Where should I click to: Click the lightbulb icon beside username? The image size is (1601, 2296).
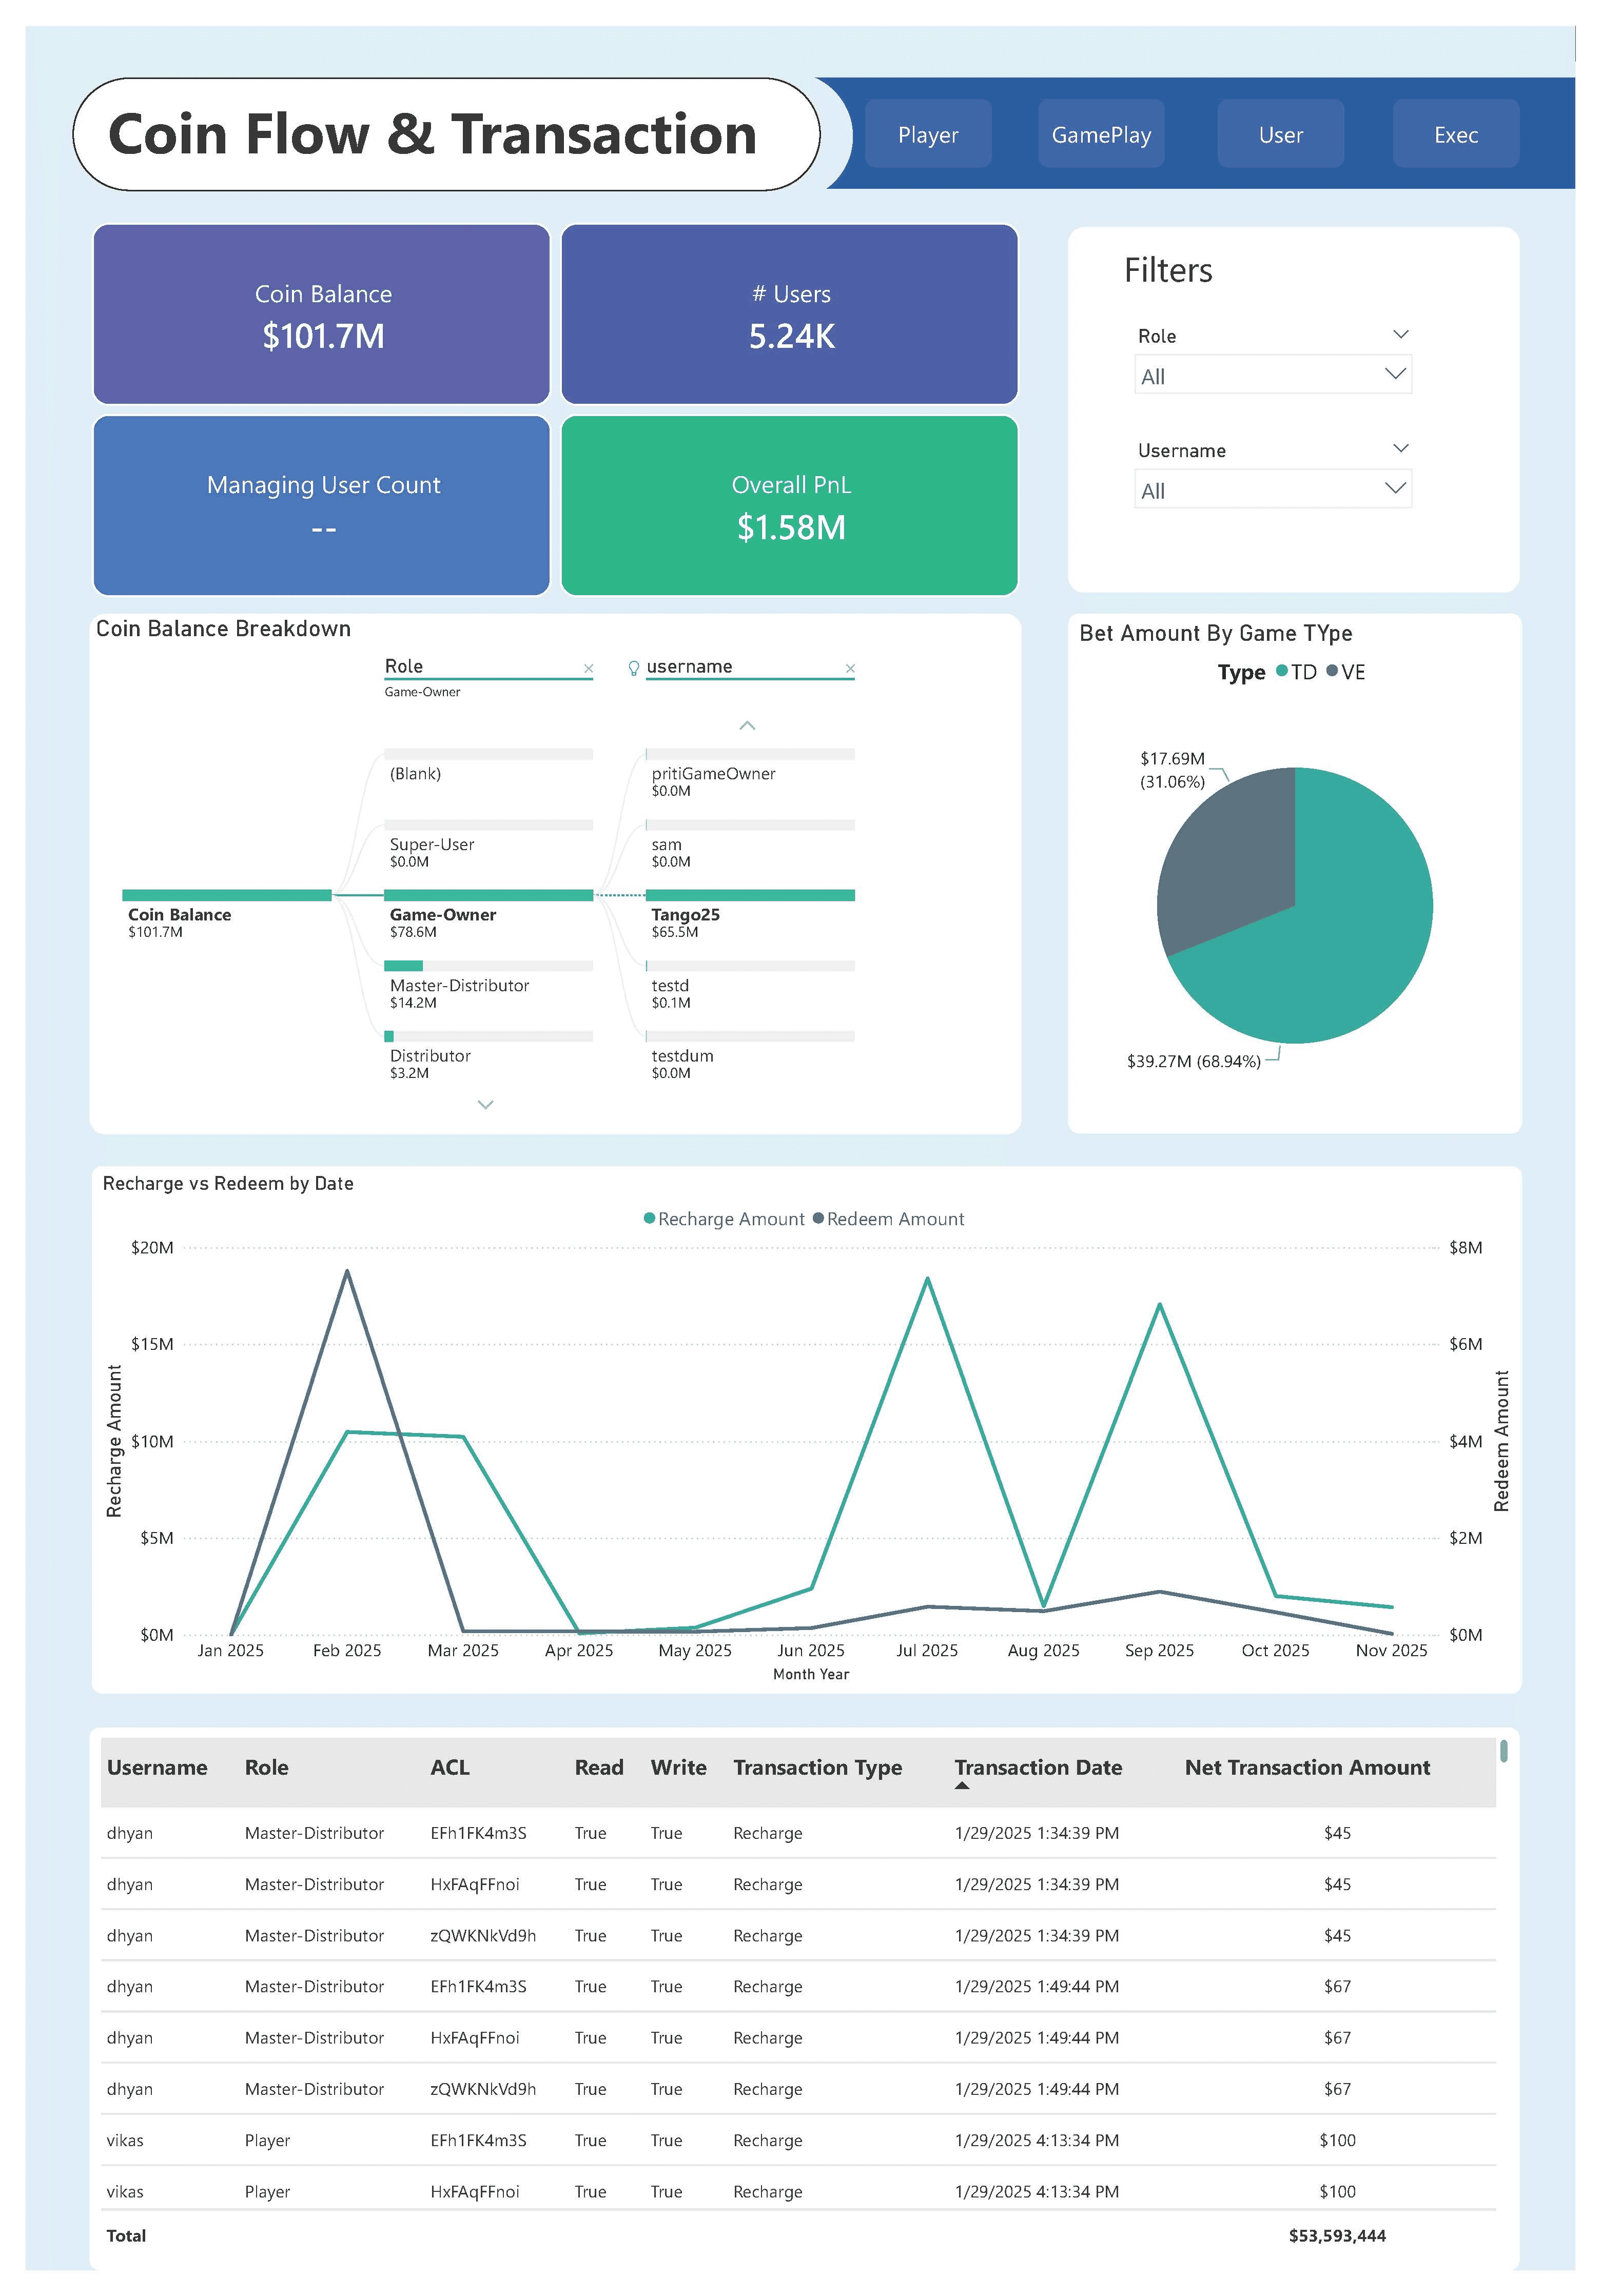pyautogui.click(x=633, y=668)
